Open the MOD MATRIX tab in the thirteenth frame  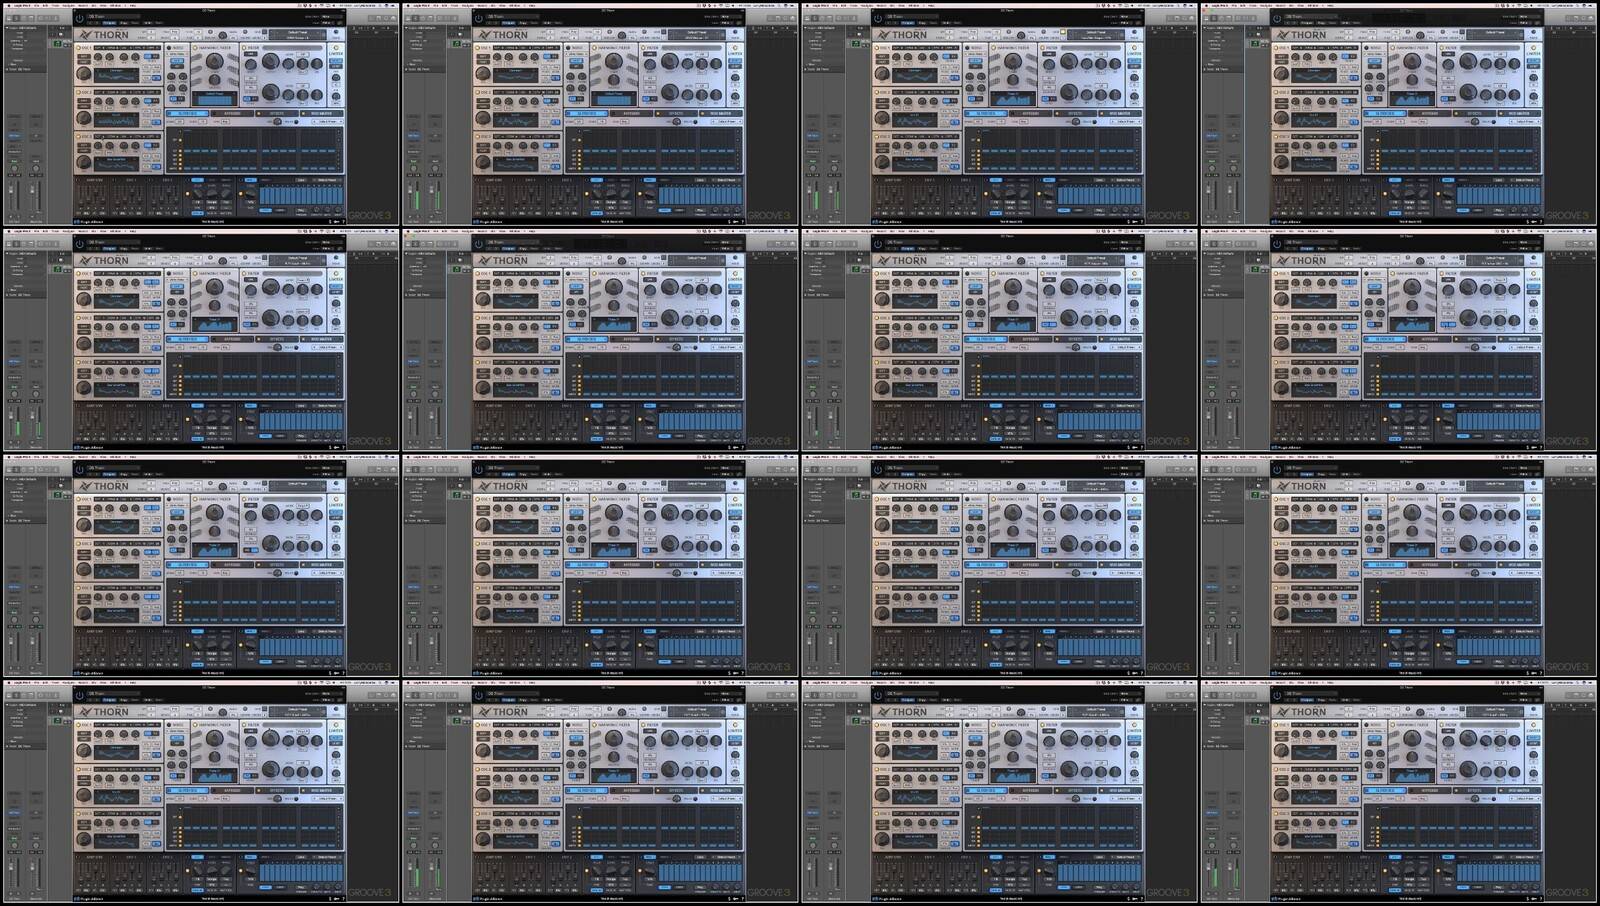pyautogui.click(x=322, y=791)
